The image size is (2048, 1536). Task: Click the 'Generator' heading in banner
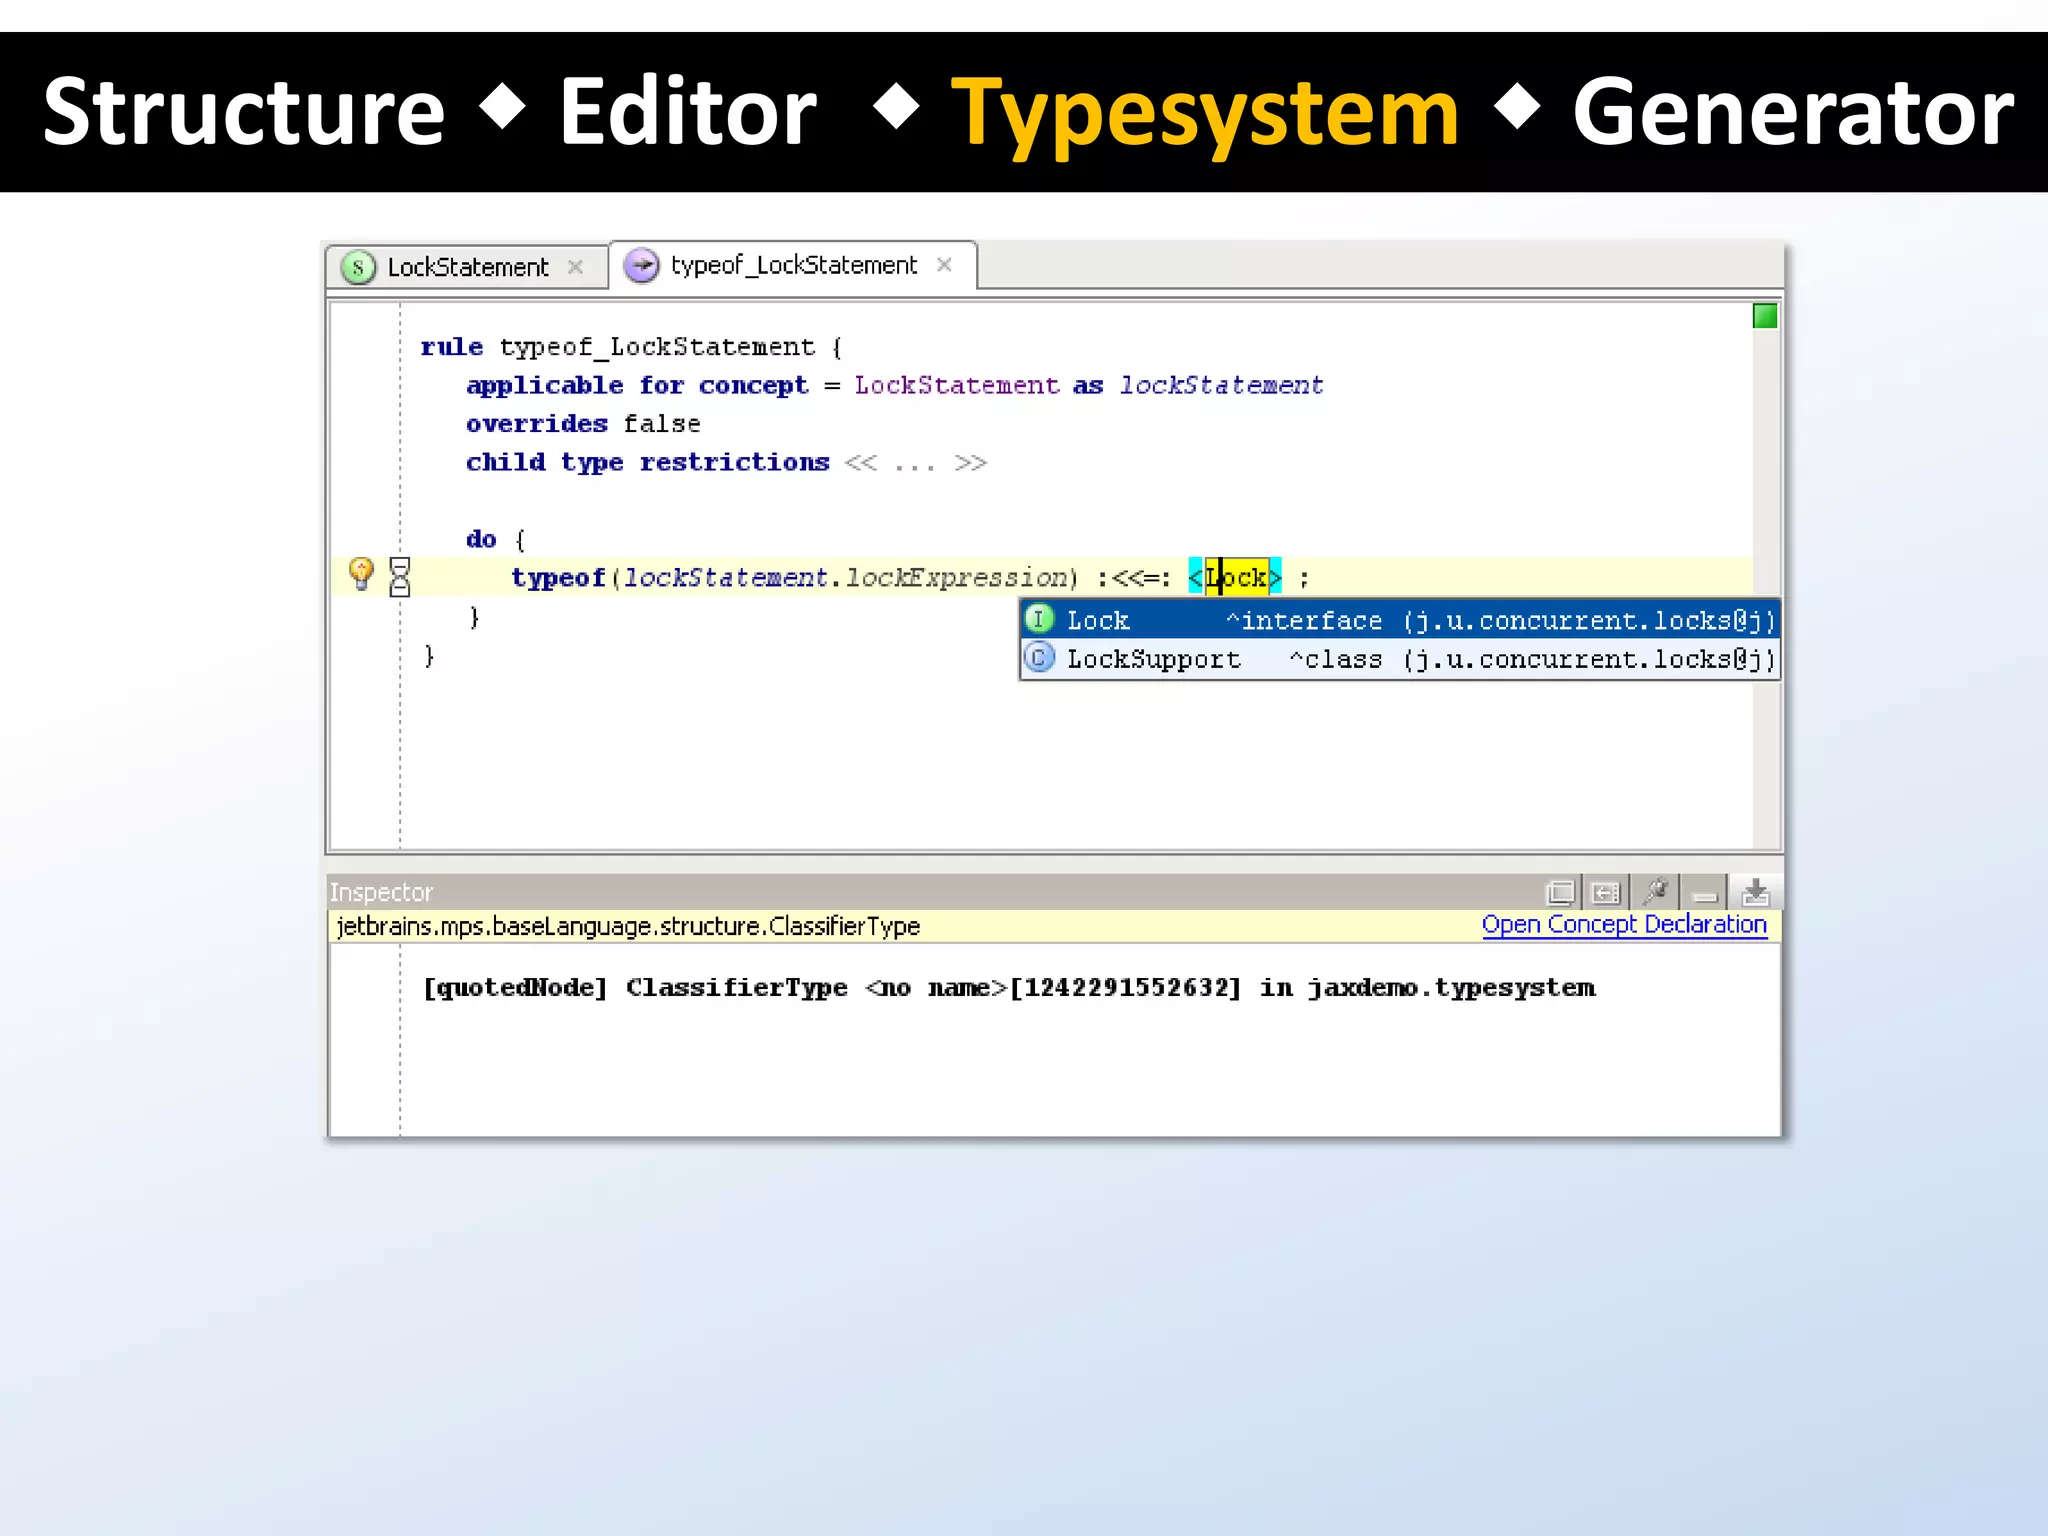point(1793,112)
